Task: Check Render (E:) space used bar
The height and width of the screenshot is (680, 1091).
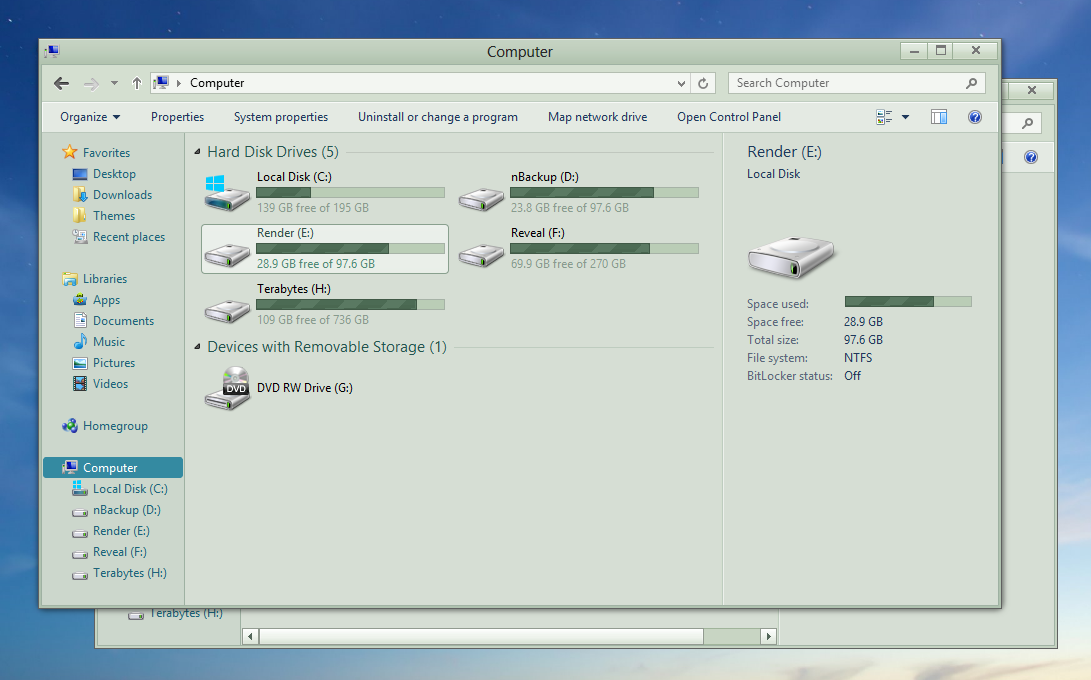Action: click(x=908, y=303)
